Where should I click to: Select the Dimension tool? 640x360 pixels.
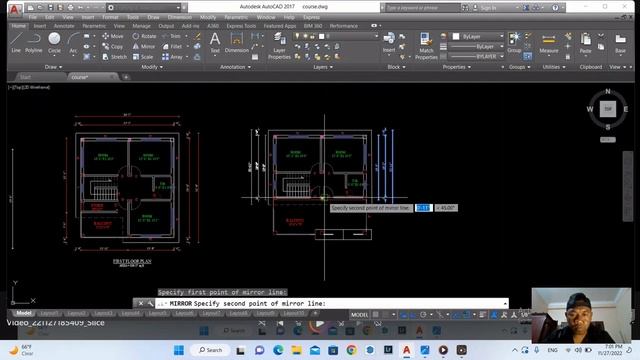click(237, 43)
